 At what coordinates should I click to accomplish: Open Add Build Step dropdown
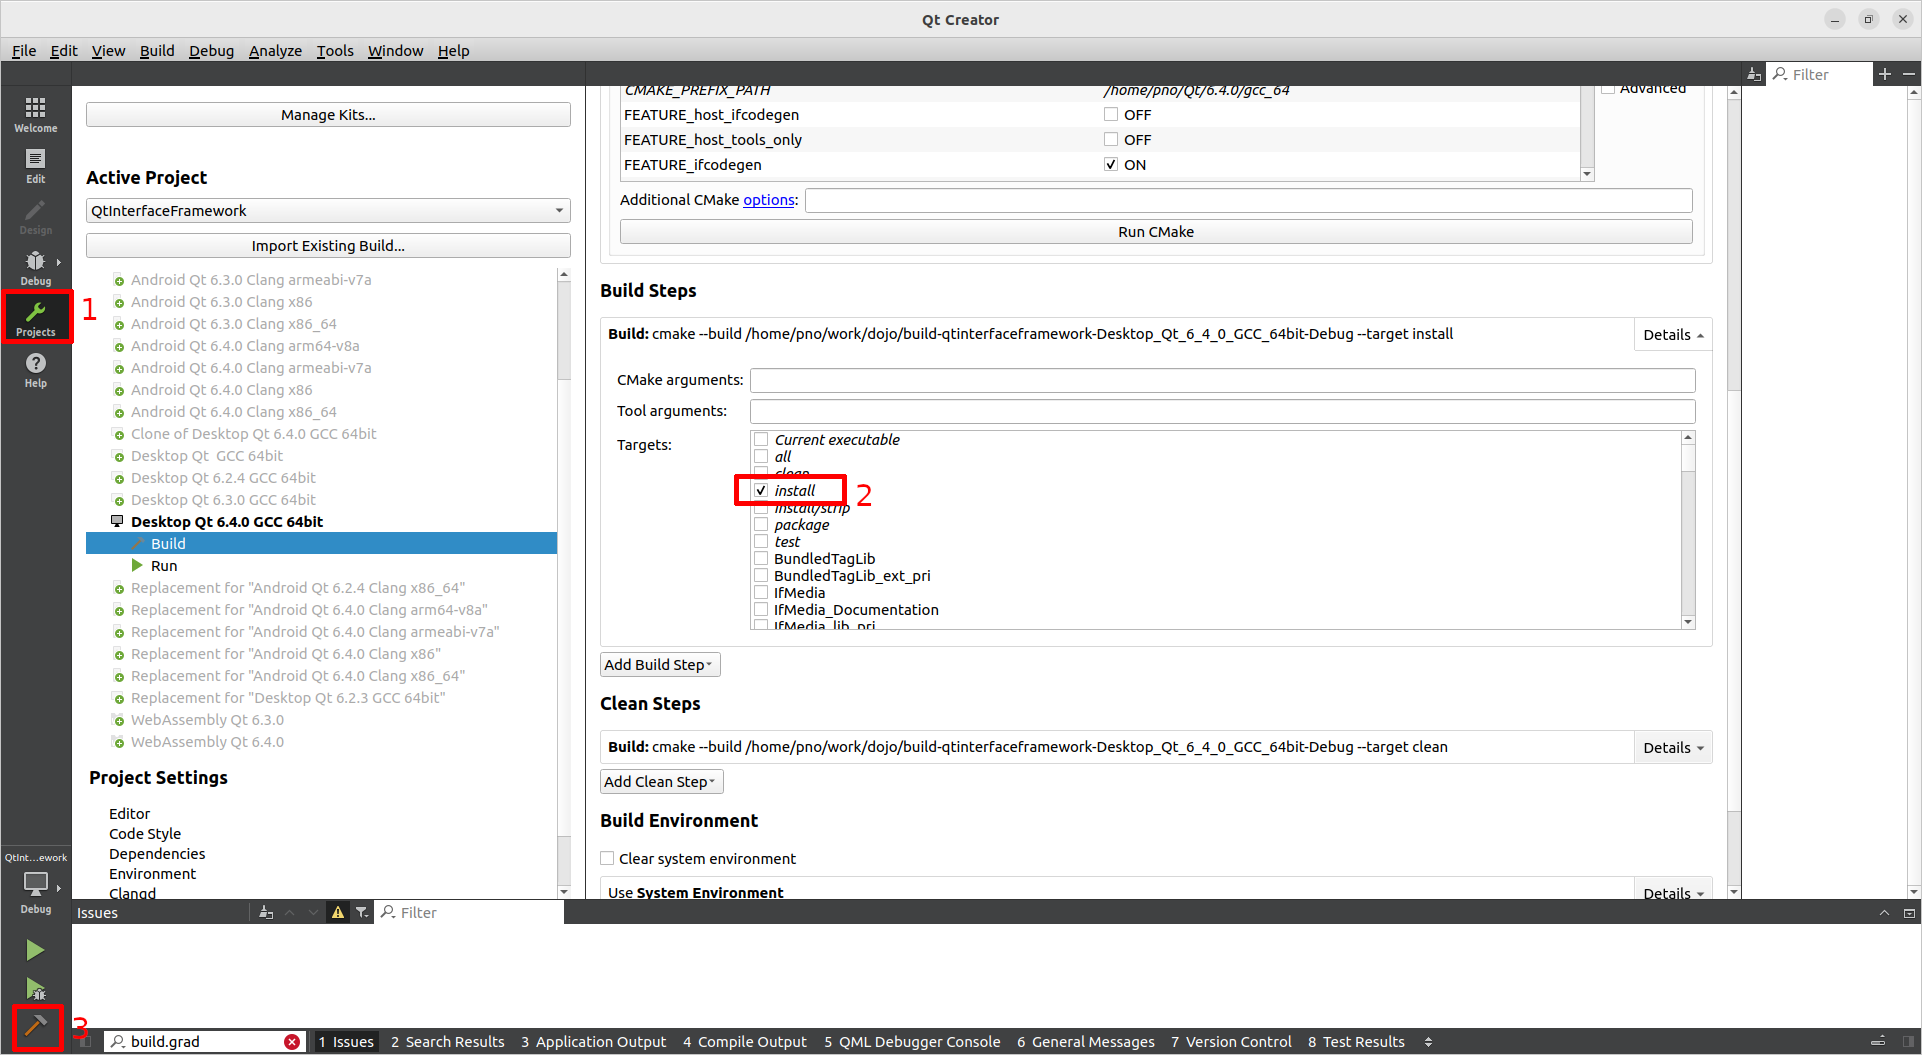660,665
